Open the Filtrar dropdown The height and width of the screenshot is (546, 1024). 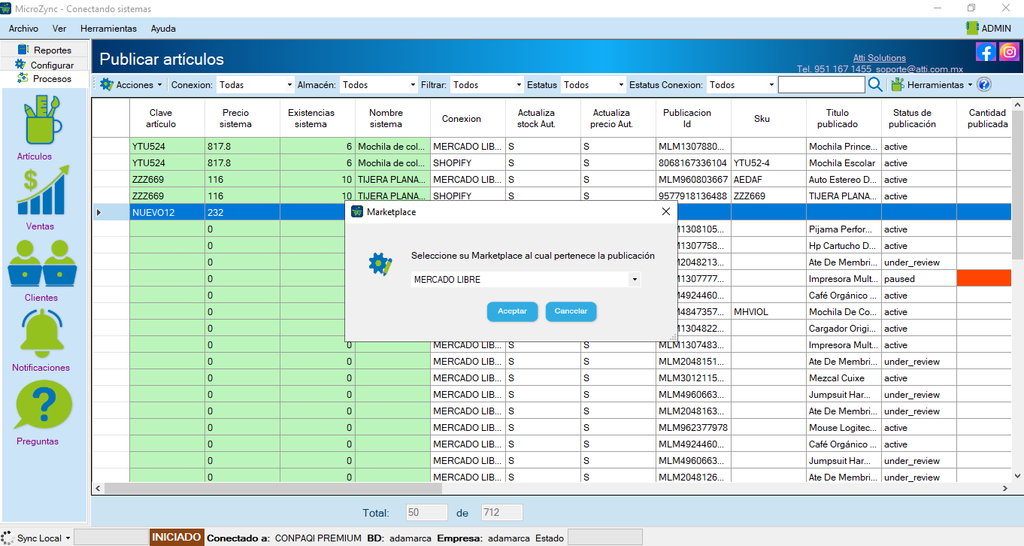point(487,85)
